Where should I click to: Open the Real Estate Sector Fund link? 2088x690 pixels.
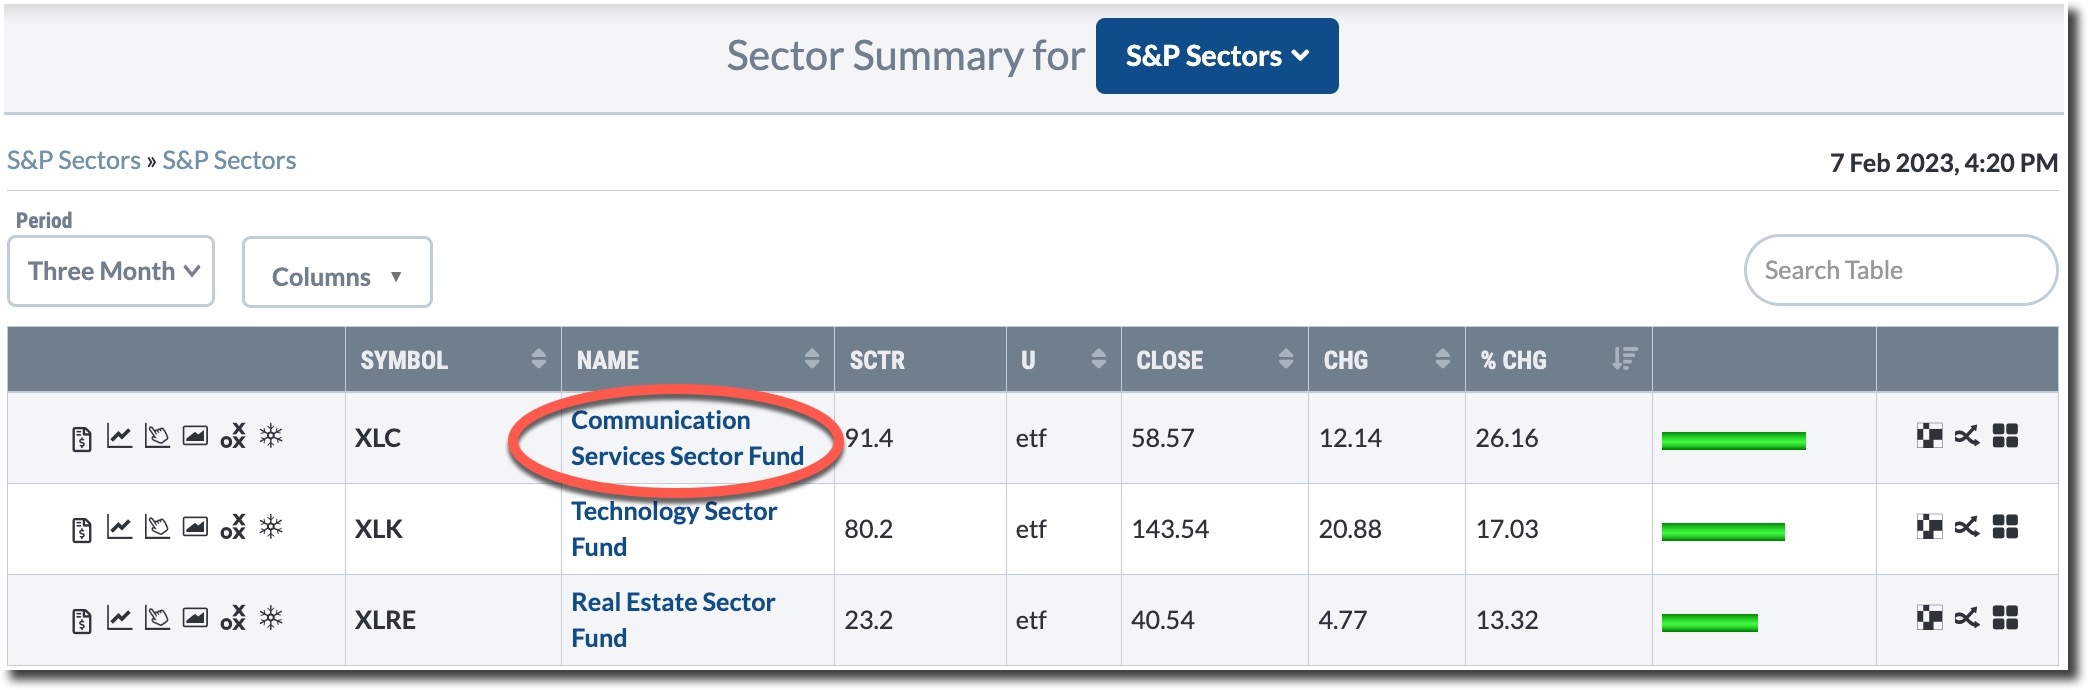[672, 619]
